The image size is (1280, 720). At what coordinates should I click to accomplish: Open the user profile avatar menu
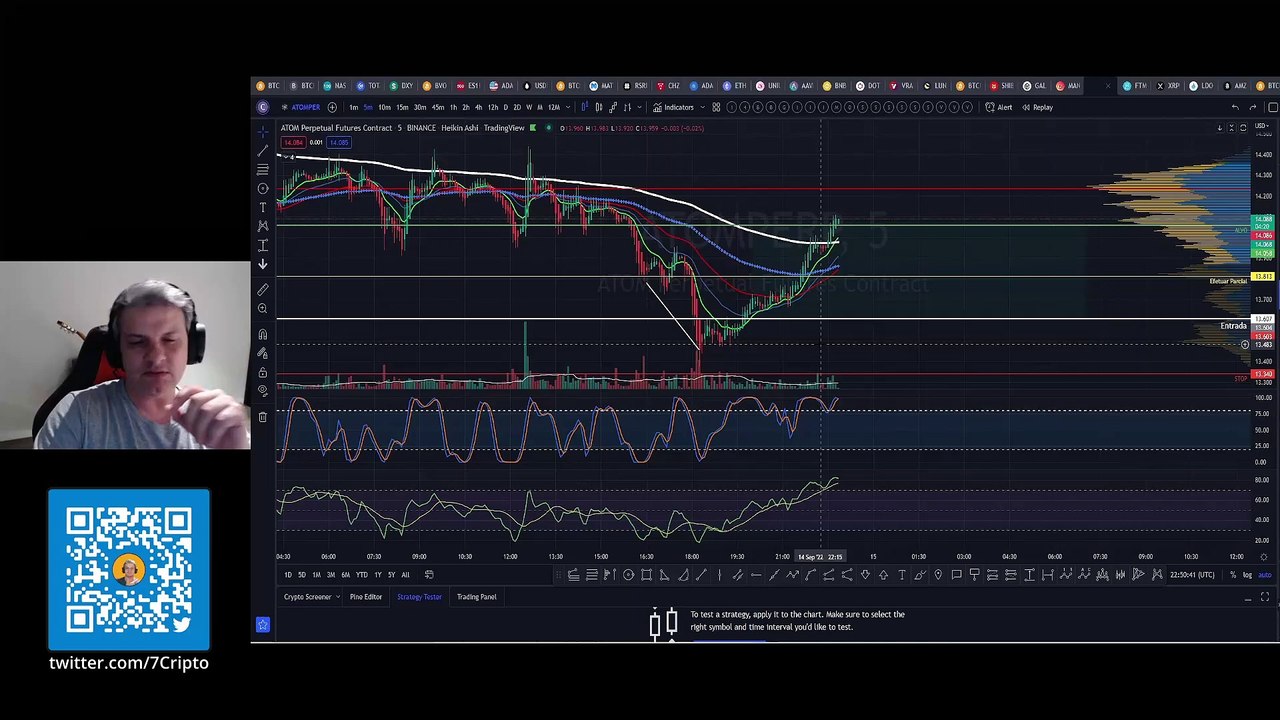point(263,107)
